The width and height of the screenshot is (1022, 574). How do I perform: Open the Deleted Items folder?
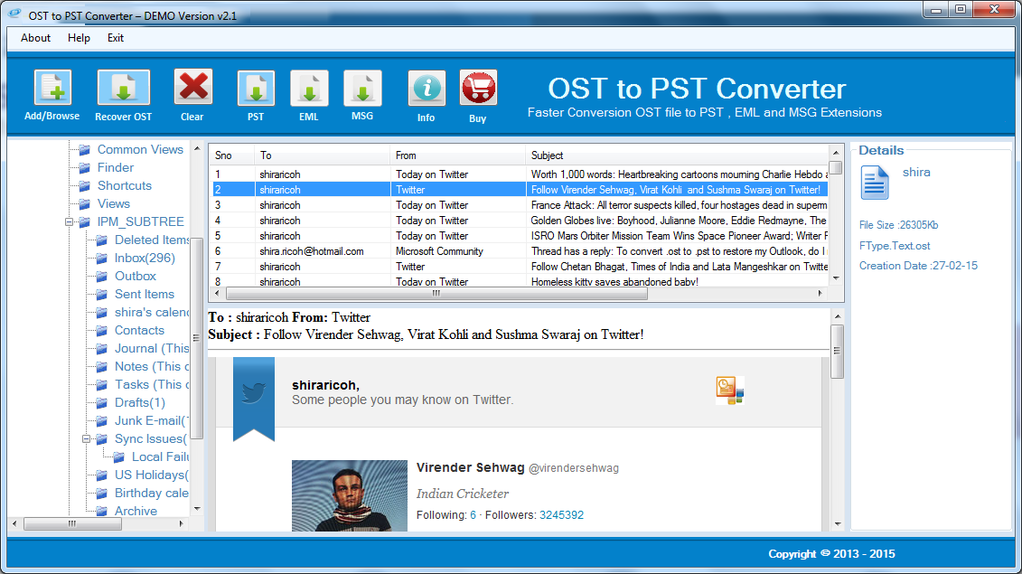tap(152, 240)
